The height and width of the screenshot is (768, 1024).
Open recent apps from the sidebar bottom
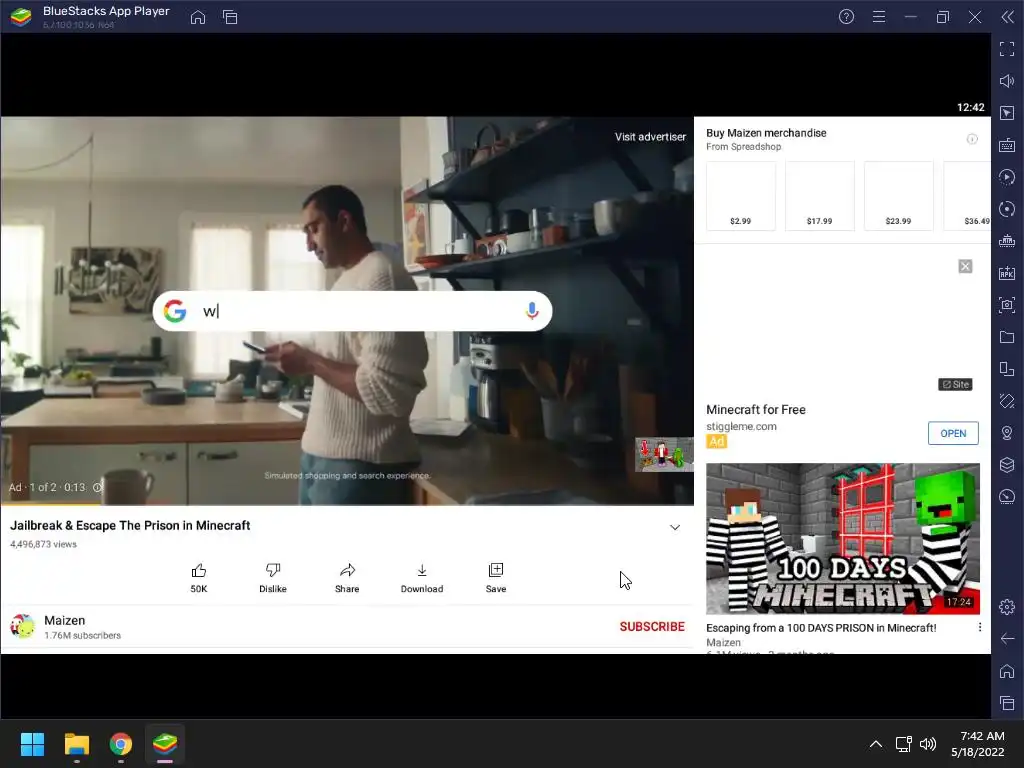[x=1007, y=703]
